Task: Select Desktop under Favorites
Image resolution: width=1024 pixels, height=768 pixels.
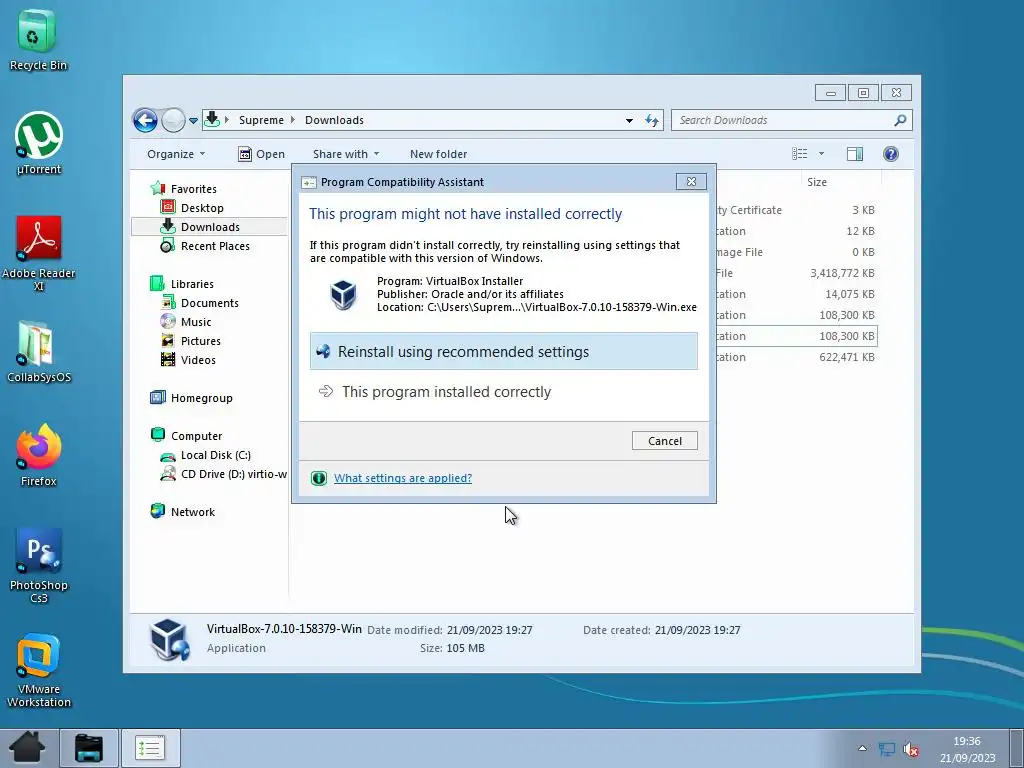Action: [x=193, y=208]
